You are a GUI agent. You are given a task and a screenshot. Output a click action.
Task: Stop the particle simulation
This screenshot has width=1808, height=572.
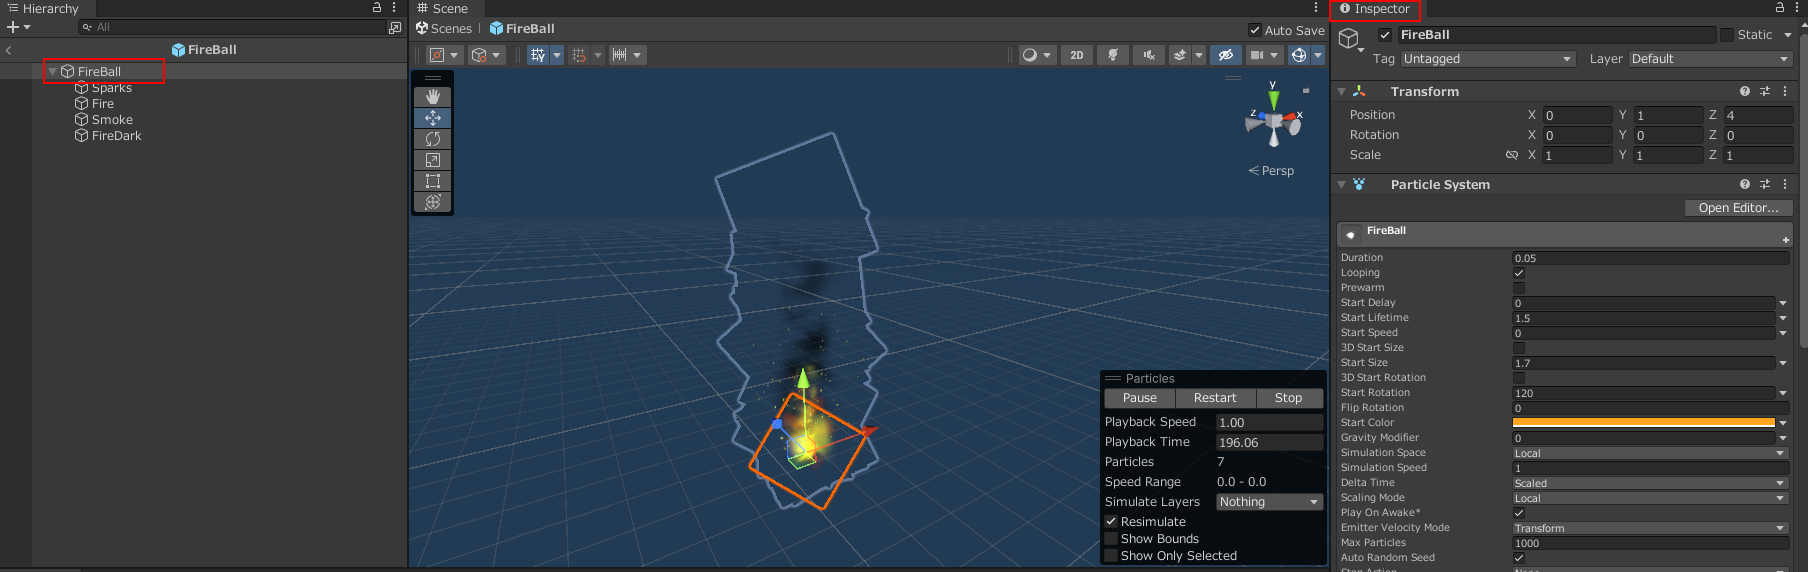1288,398
